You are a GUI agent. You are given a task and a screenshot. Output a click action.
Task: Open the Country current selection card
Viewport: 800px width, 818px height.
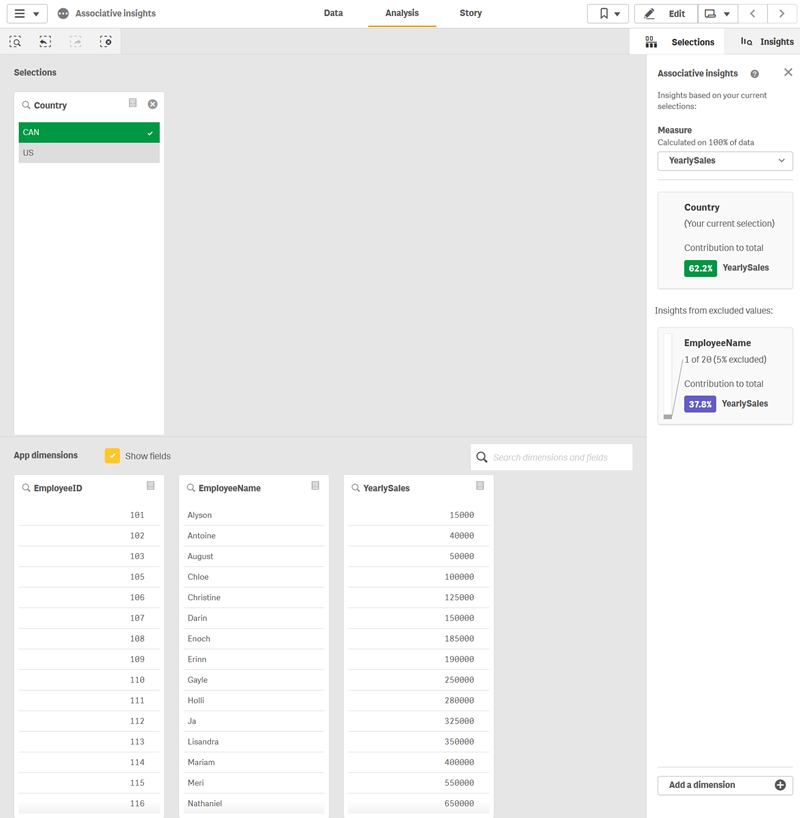[x=725, y=240]
